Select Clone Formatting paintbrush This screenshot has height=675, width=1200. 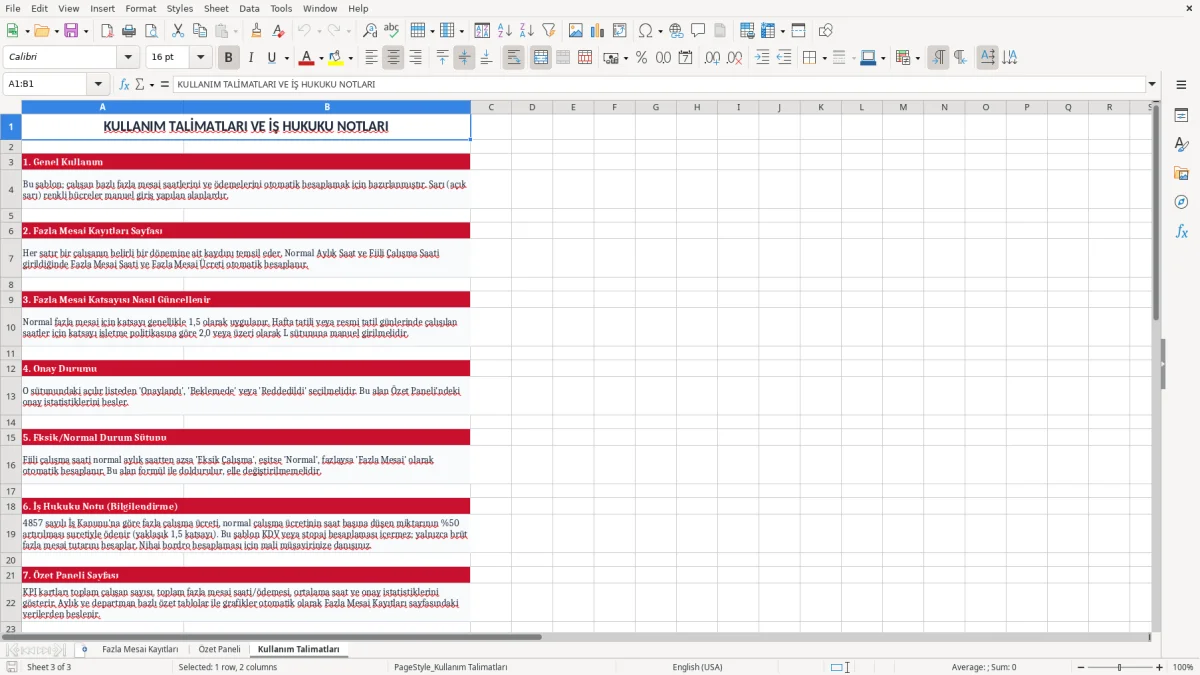[x=256, y=31]
